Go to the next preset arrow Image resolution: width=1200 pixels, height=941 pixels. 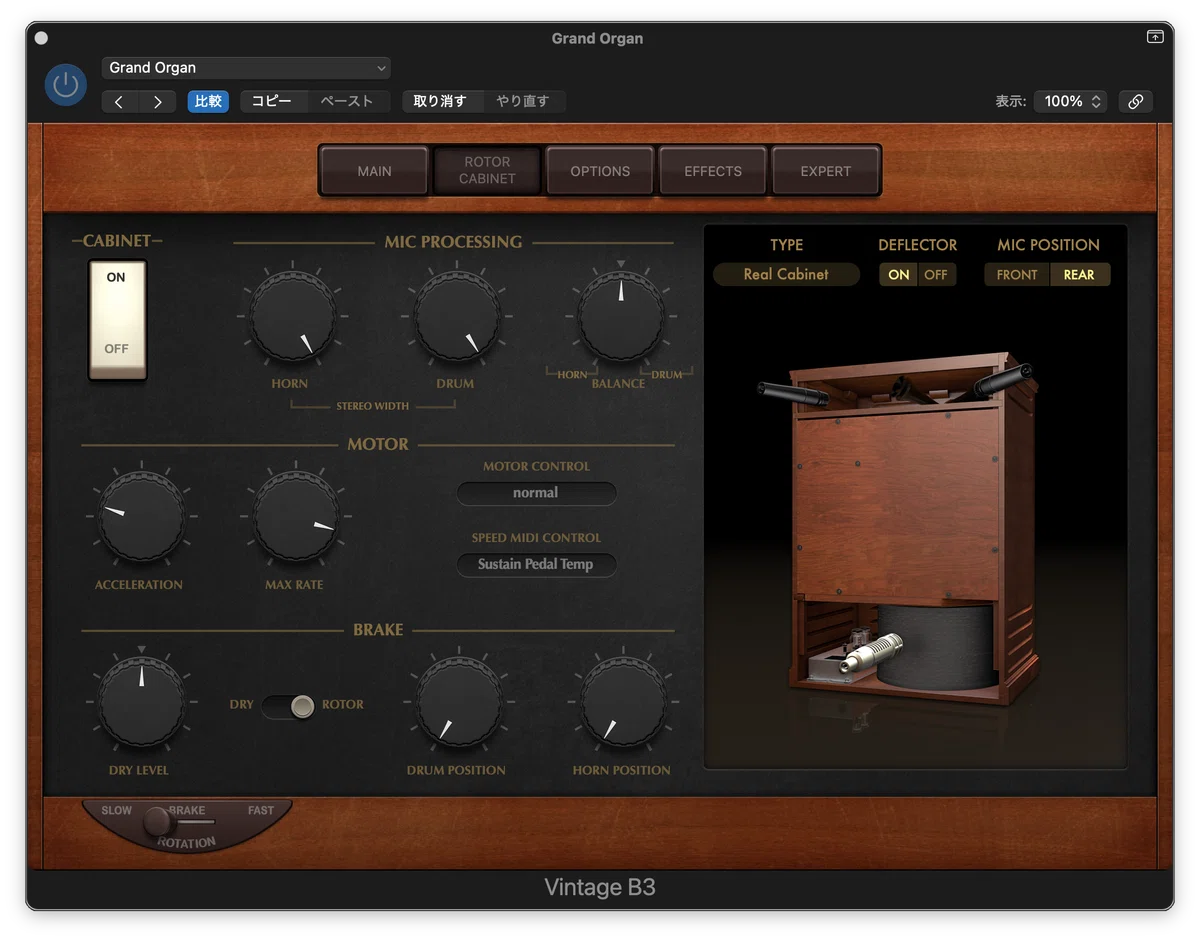[x=157, y=102]
